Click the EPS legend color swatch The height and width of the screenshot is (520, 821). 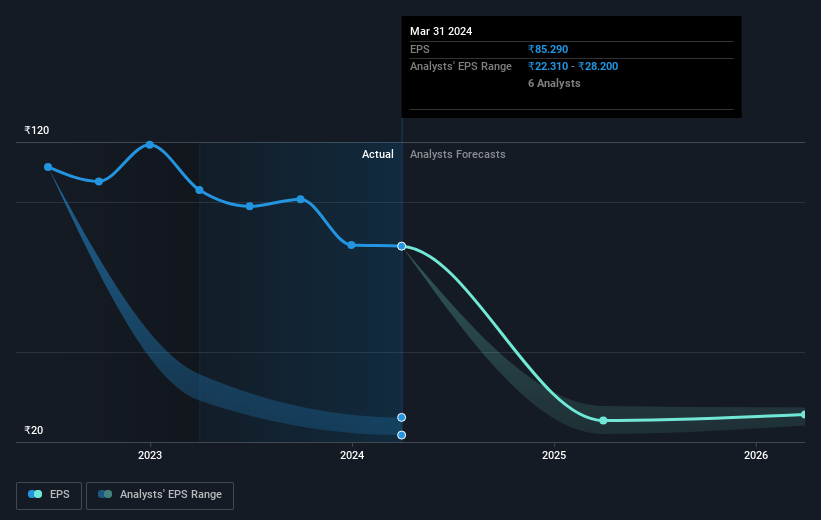[35, 494]
